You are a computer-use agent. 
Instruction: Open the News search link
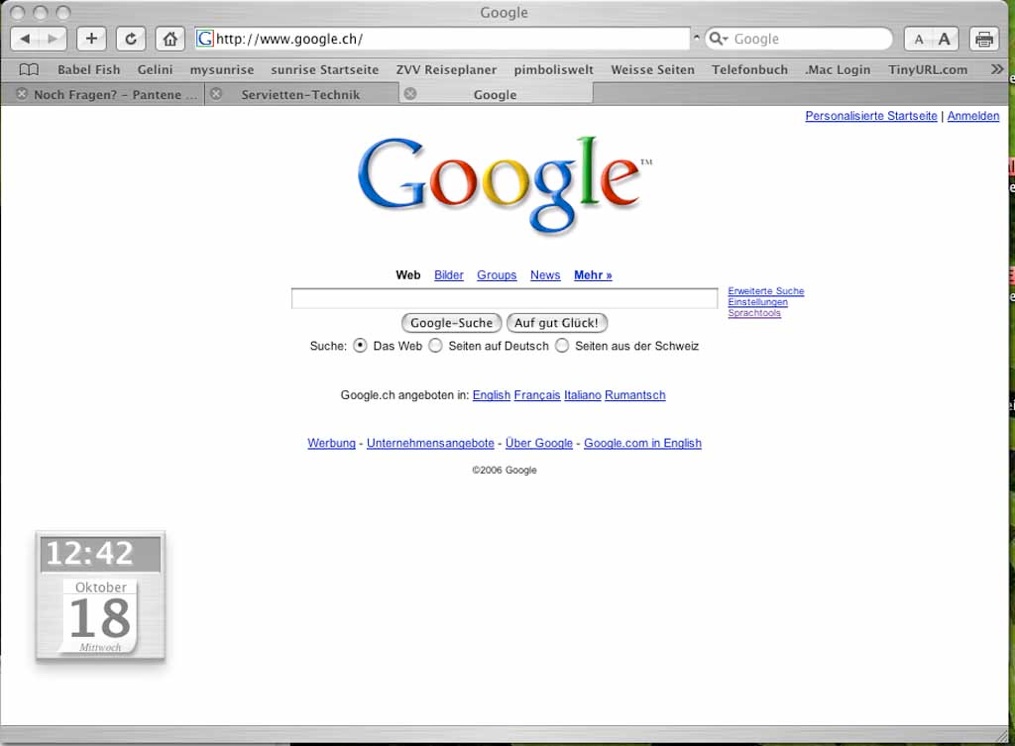pyautogui.click(x=545, y=275)
